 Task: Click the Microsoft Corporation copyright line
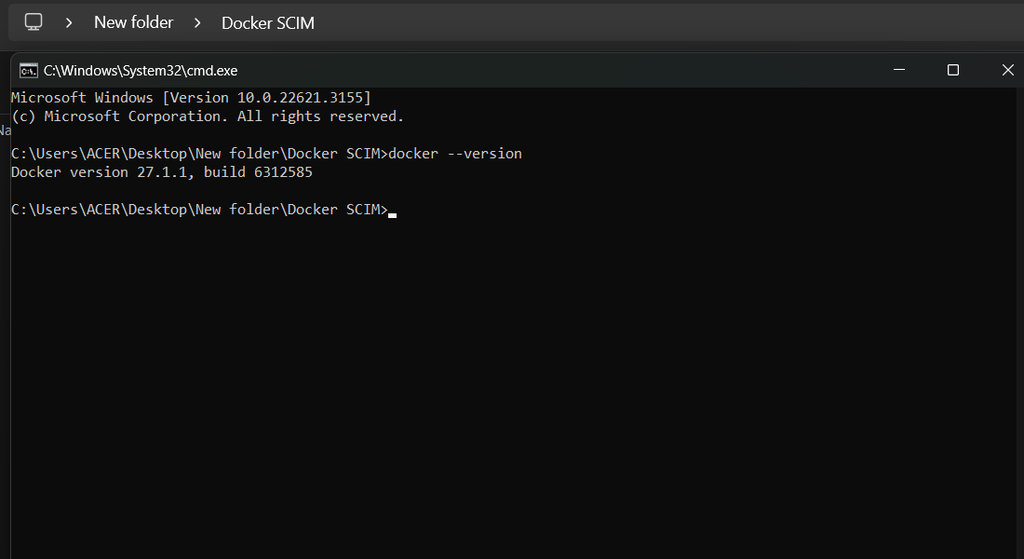point(207,116)
